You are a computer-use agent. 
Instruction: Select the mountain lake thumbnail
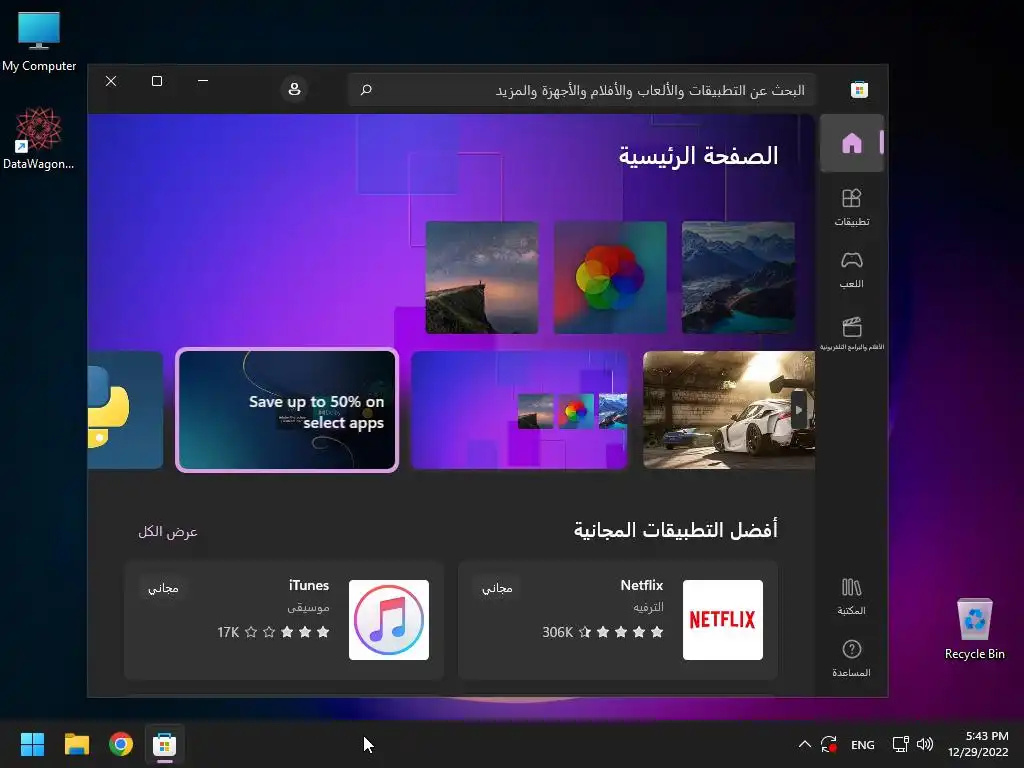(x=739, y=278)
